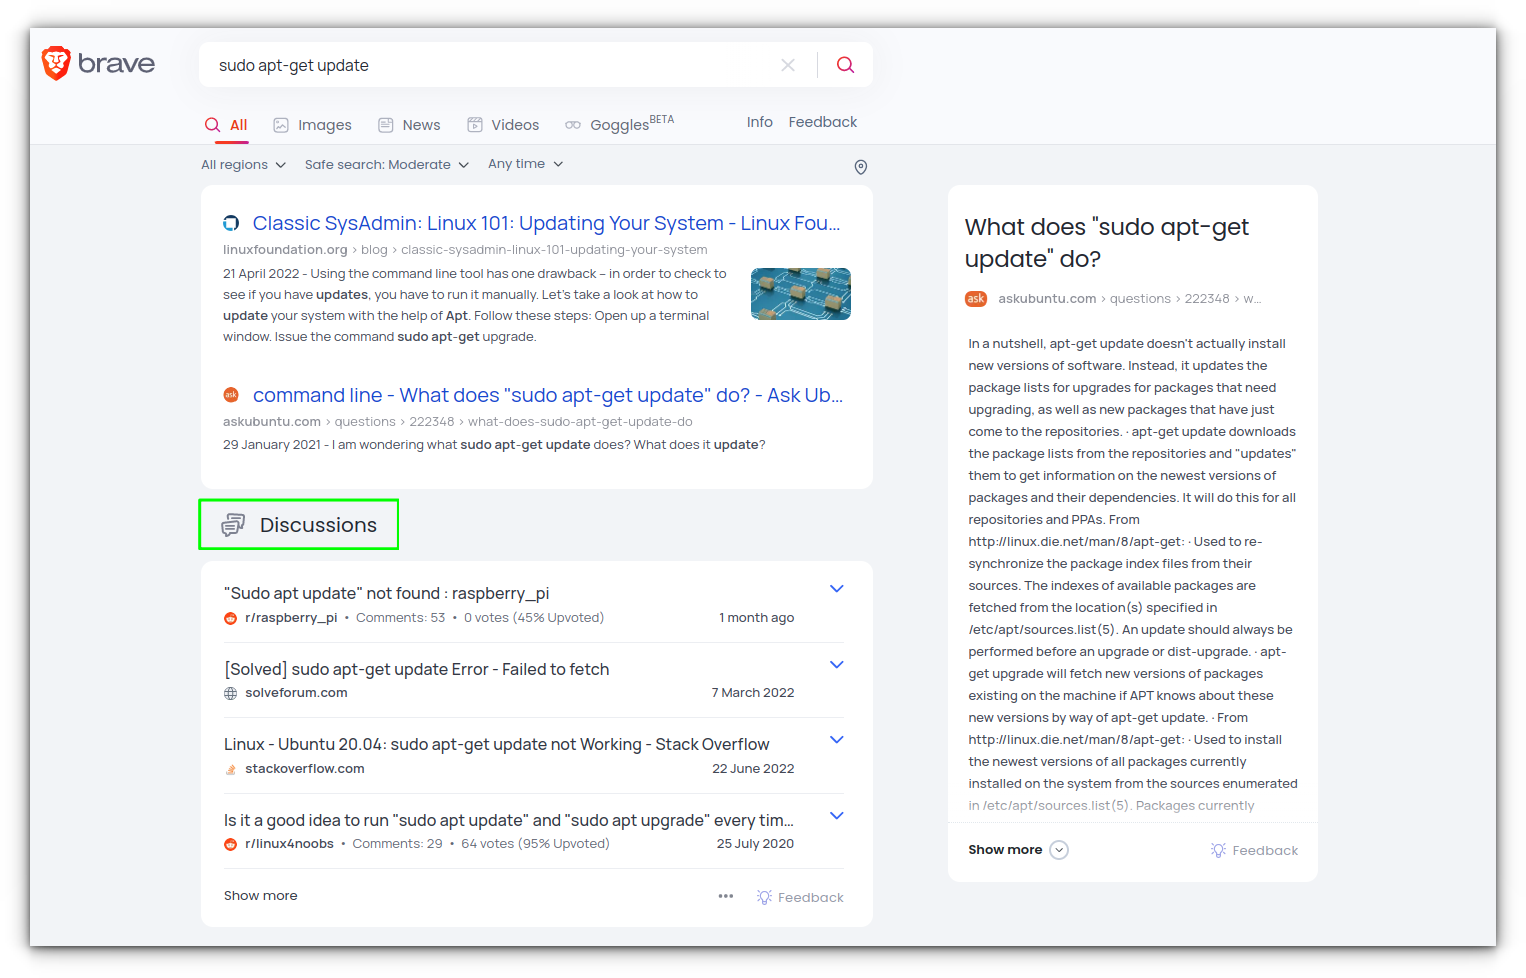Clear the search query with X icon
This screenshot has height=978, width=1526.
click(x=788, y=65)
